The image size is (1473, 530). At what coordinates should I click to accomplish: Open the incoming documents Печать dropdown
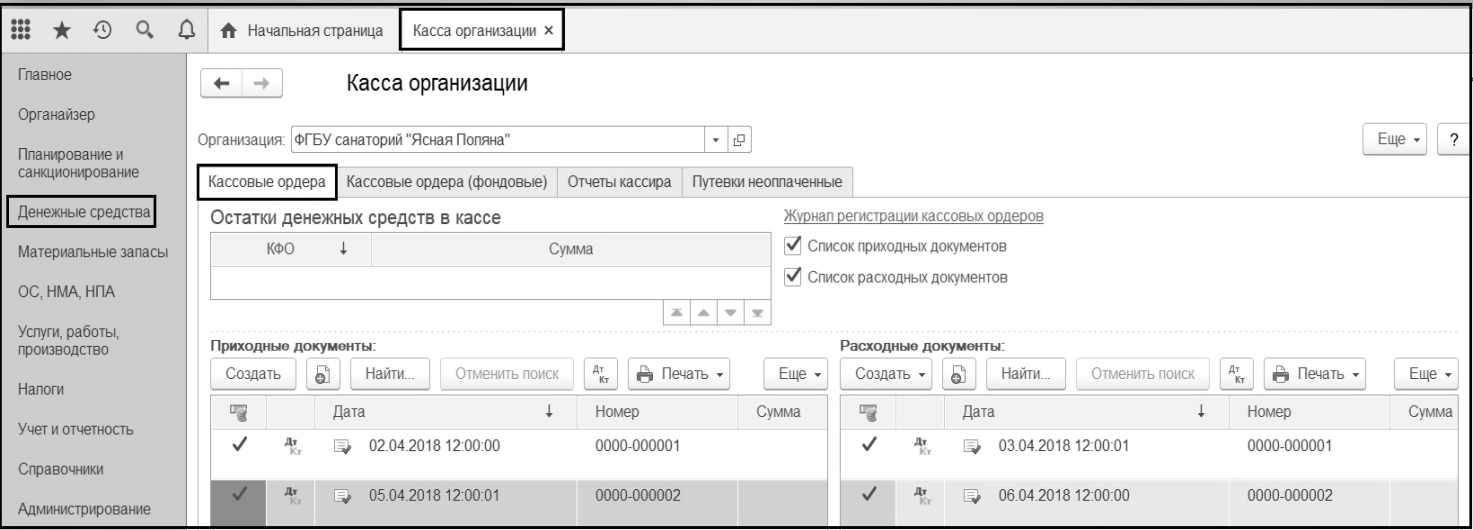pyautogui.click(x=681, y=374)
